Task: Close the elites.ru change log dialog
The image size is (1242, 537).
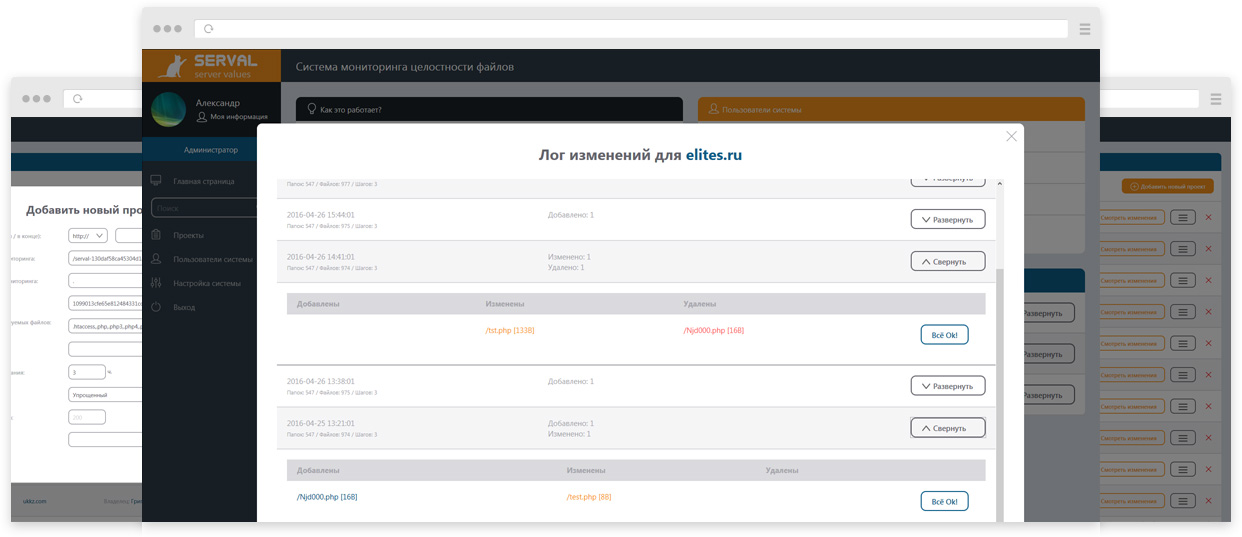Action: pos(1011,136)
